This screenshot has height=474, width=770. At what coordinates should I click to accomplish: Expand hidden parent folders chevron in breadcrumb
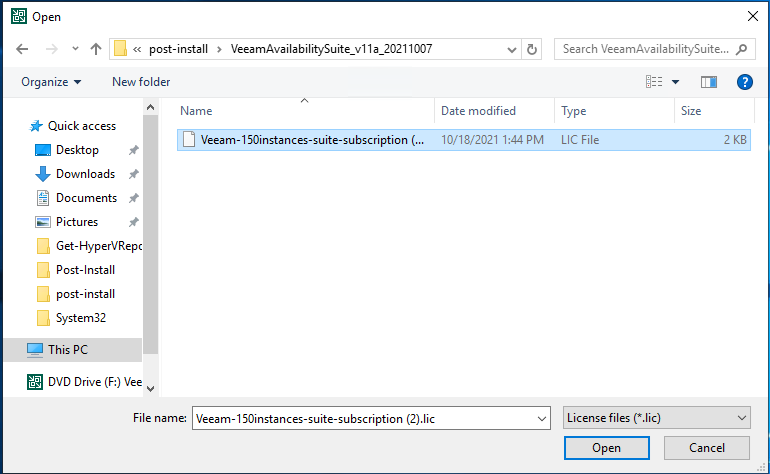point(137,49)
